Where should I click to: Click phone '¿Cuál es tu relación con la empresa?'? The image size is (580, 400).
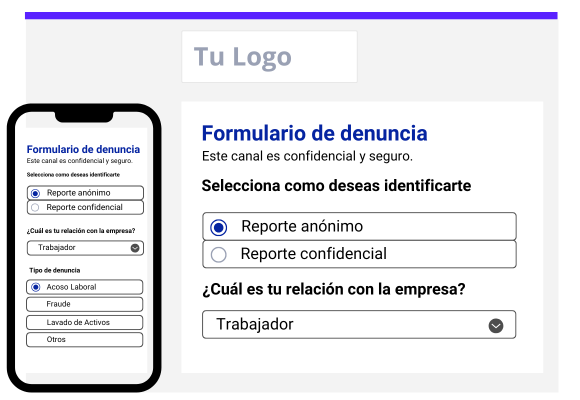click(x=81, y=231)
